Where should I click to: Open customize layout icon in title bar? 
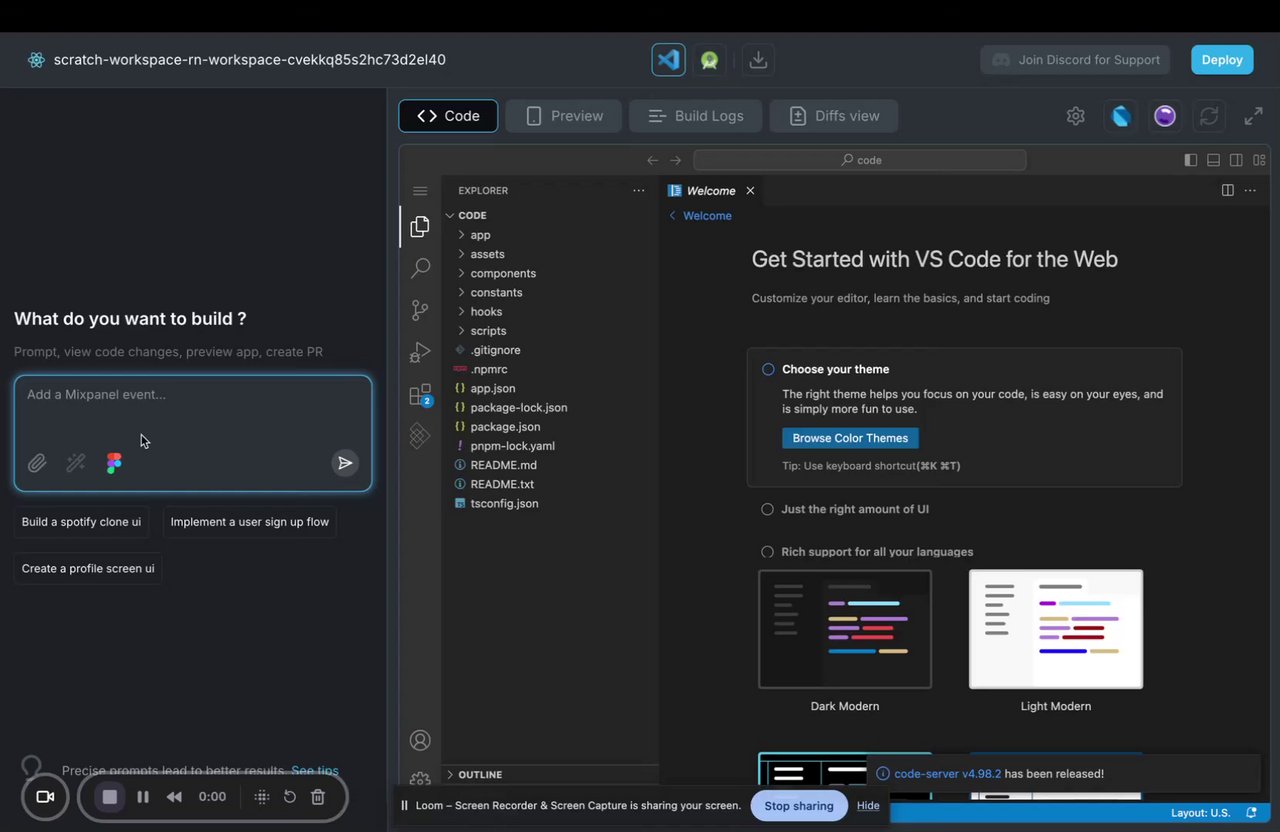(1259, 160)
